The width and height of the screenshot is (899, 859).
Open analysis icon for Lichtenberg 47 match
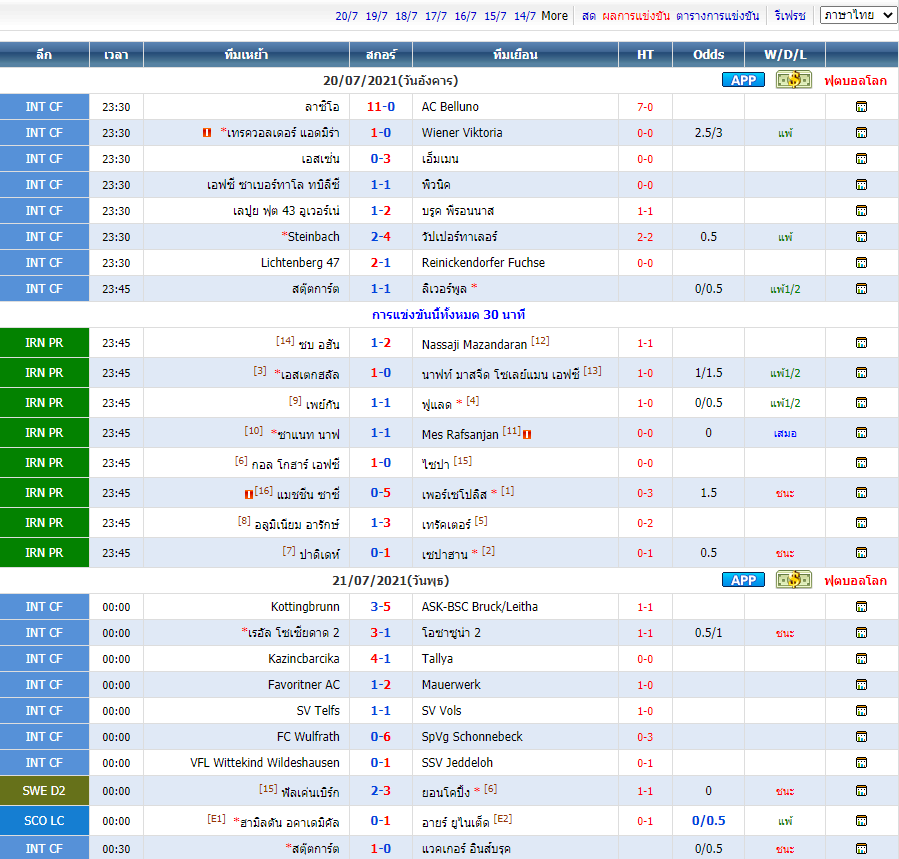pos(861,263)
